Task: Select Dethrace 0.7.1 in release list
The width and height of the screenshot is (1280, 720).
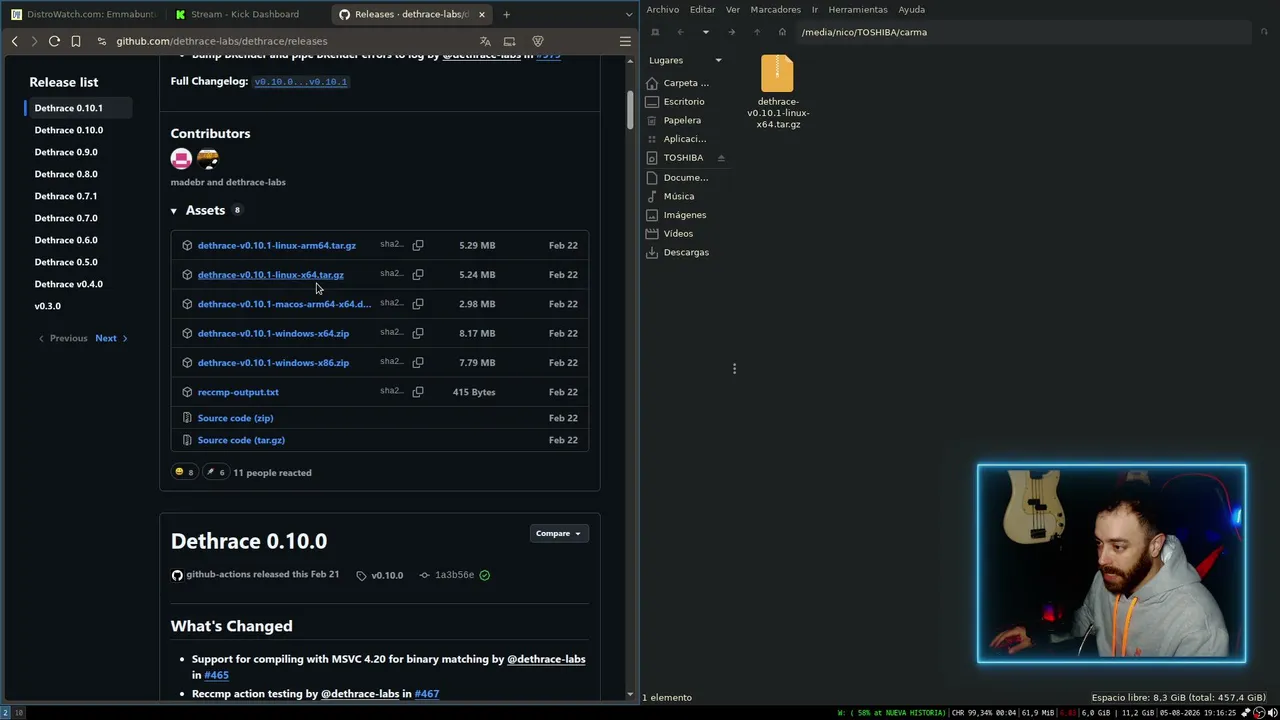Action: point(66,196)
